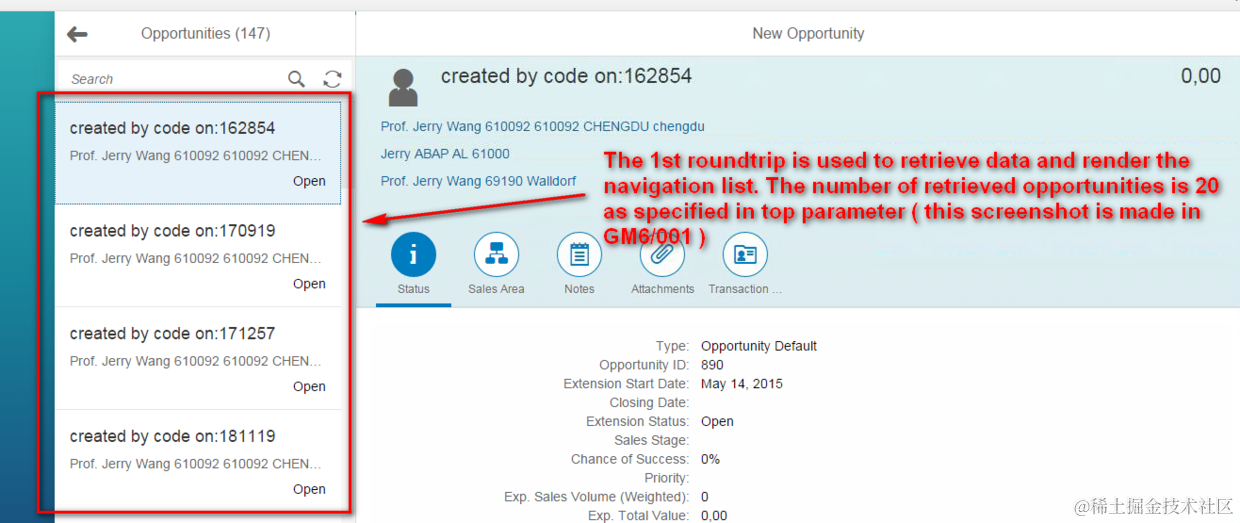Image resolution: width=1240 pixels, height=523 pixels.
Task: Click the Priority label
Action: pos(668,478)
